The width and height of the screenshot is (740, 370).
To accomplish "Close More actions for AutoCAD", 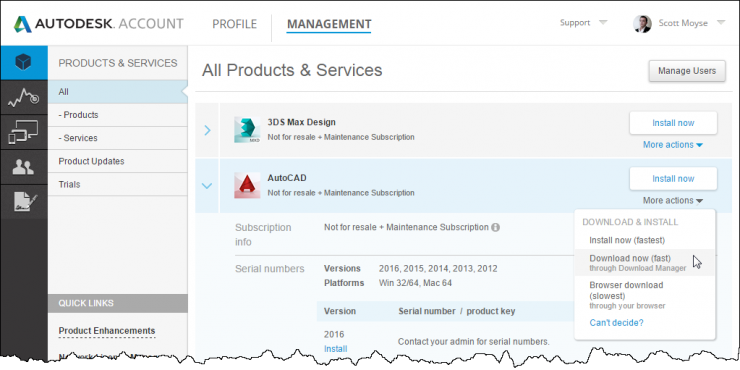I will coord(673,201).
